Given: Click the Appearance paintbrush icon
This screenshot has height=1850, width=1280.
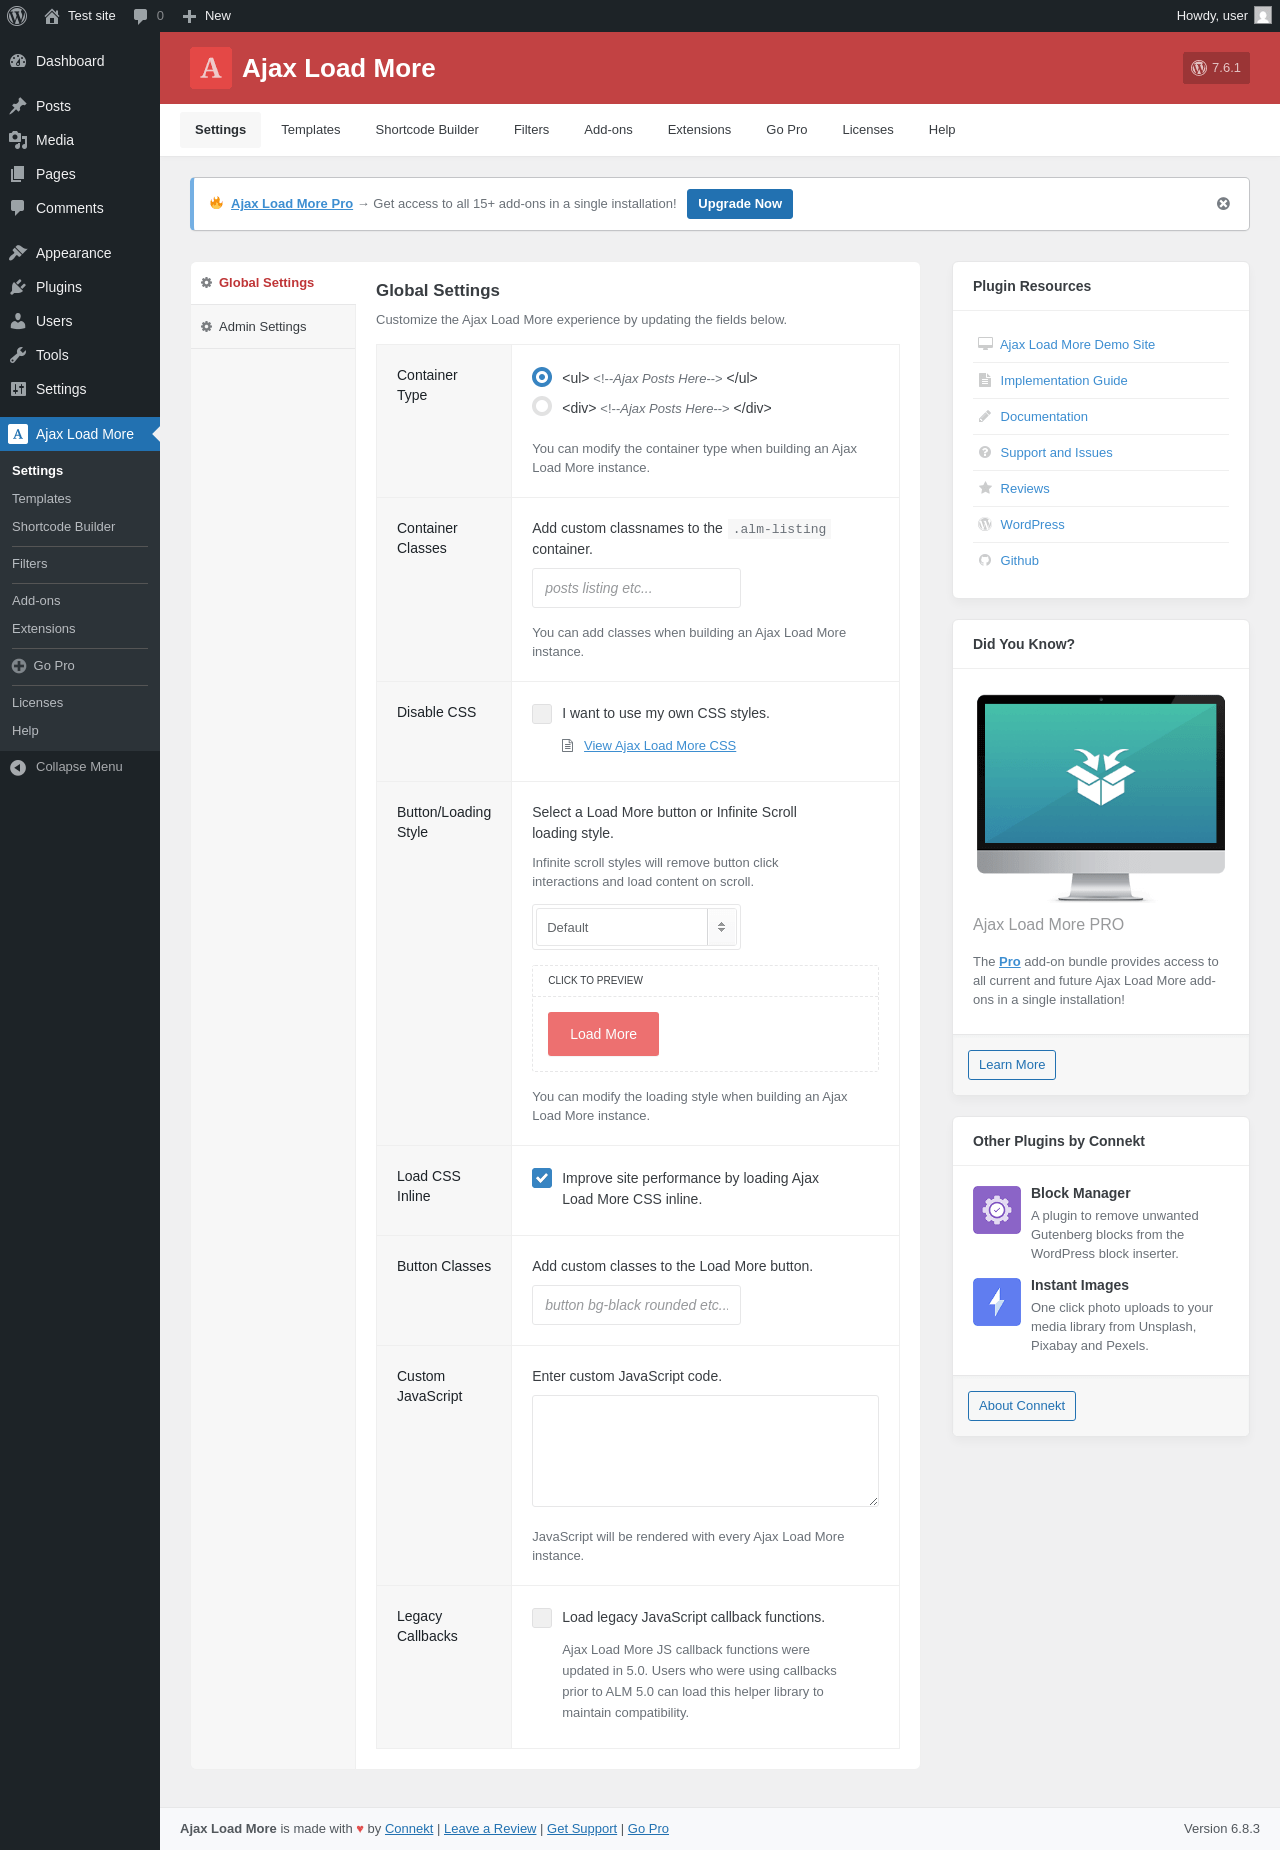Looking at the screenshot, I should coord(18,253).
